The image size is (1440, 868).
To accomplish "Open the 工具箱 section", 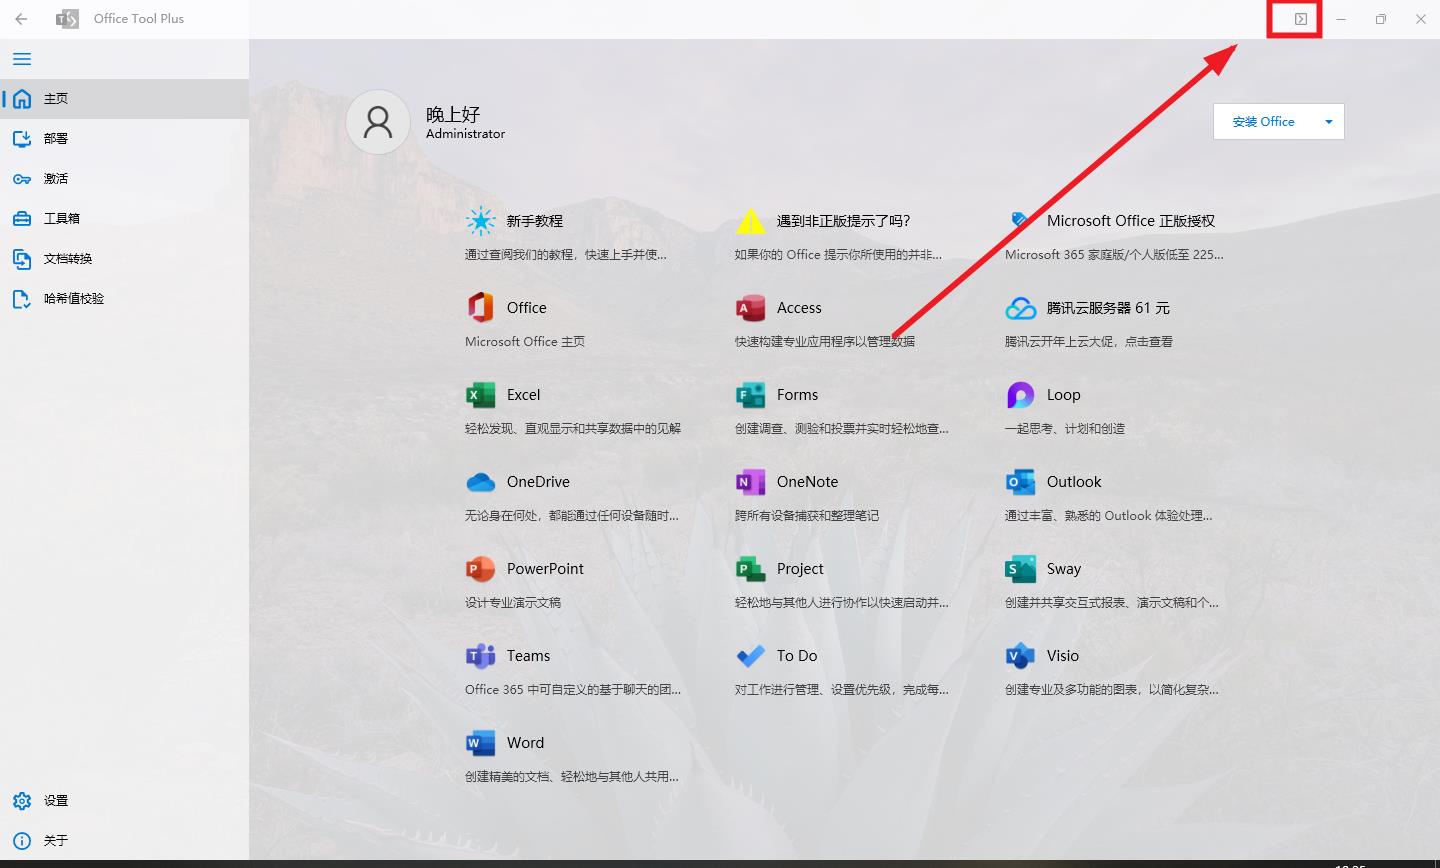I will point(58,218).
